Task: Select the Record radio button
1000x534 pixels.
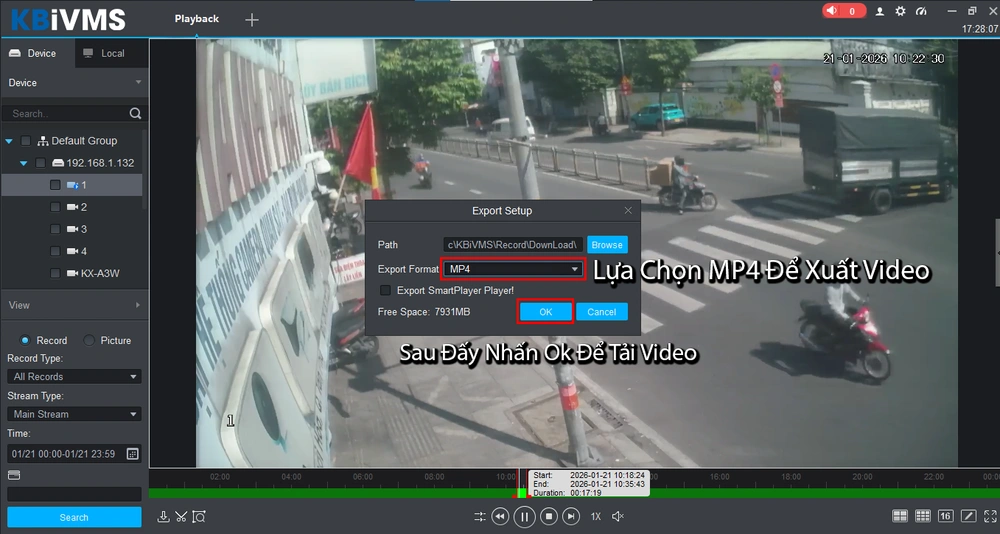Action: point(25,340)
